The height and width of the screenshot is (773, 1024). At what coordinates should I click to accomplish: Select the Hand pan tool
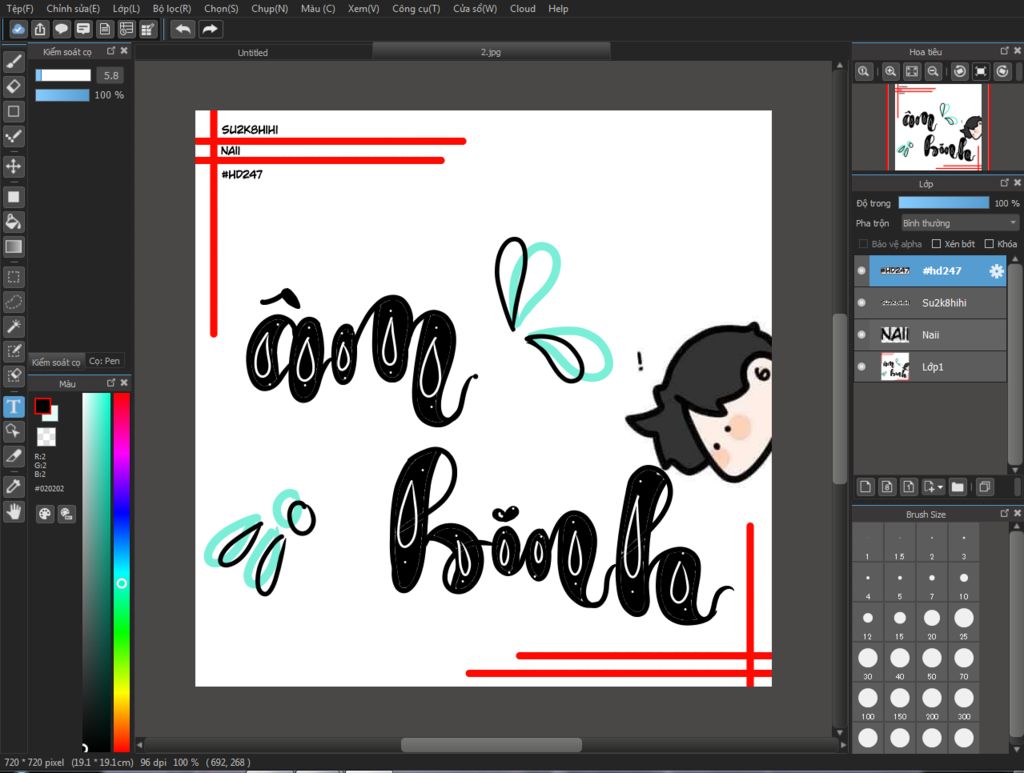point(14,512)
